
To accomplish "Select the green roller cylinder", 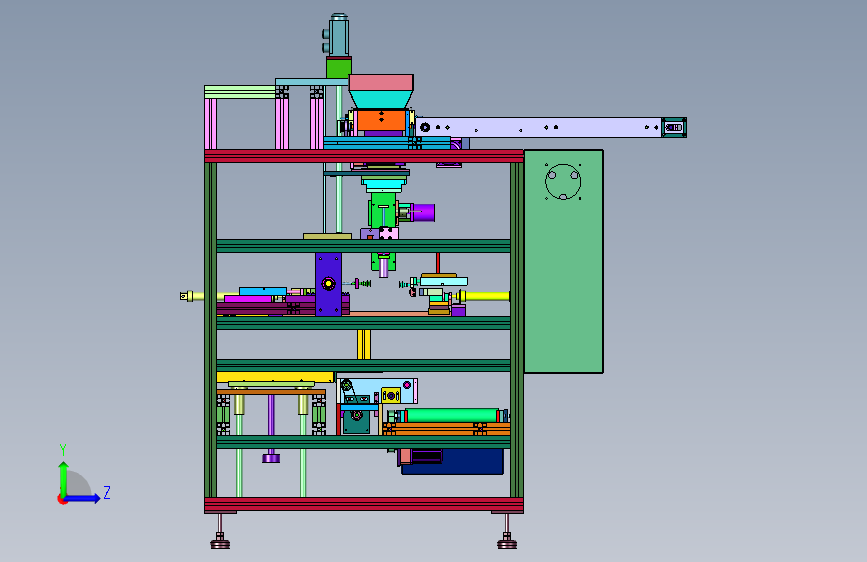I will (452, 415).
